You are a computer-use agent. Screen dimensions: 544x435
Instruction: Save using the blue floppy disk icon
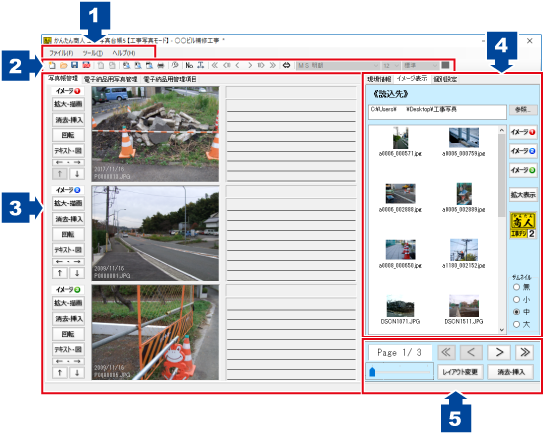[x=74, y=65]
